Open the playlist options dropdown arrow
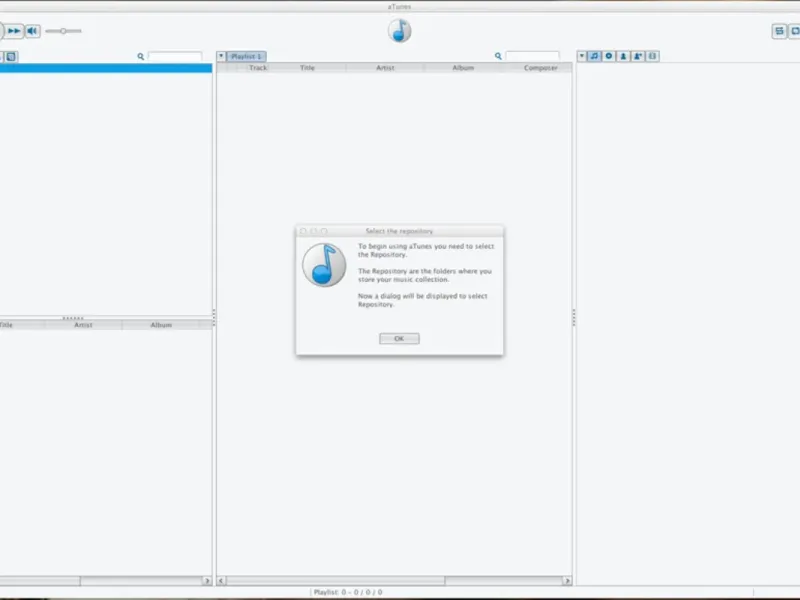The height and width of the screenshot is (600, 800). pos(221,56)
